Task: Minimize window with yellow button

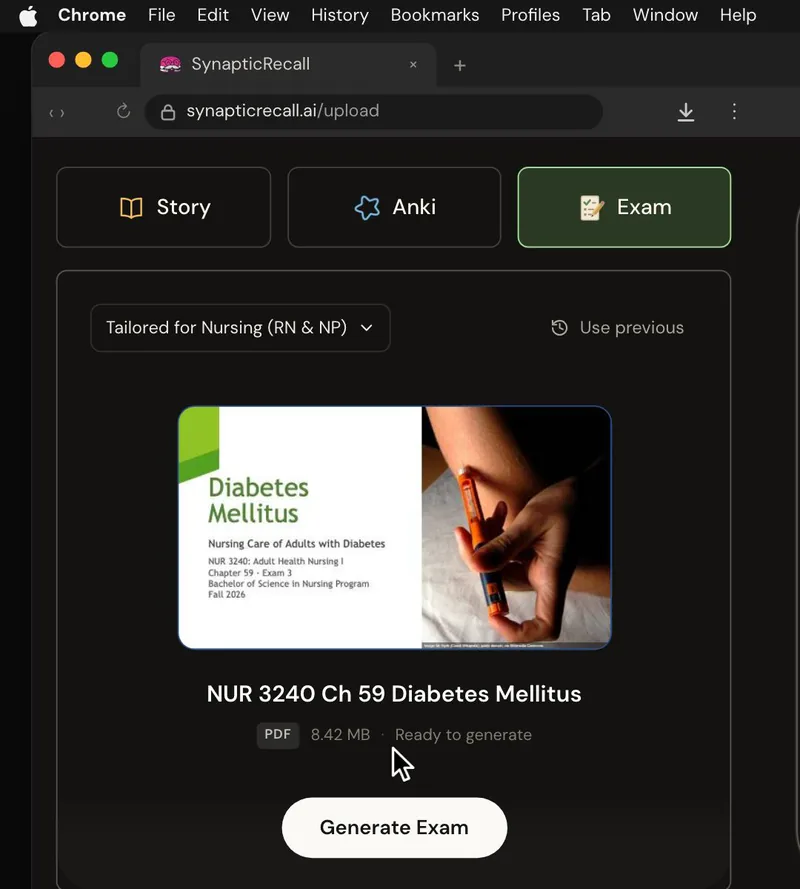Action: 83,60
